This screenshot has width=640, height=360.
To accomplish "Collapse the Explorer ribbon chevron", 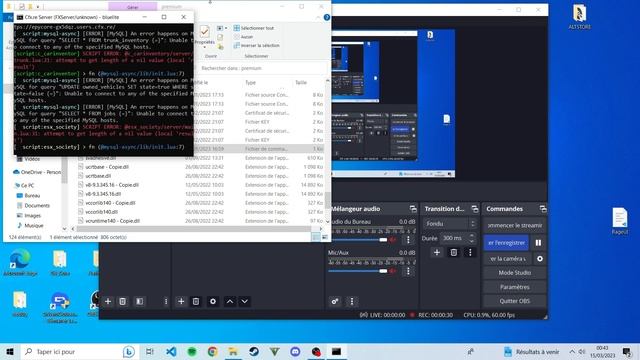I will click(318, 18).
